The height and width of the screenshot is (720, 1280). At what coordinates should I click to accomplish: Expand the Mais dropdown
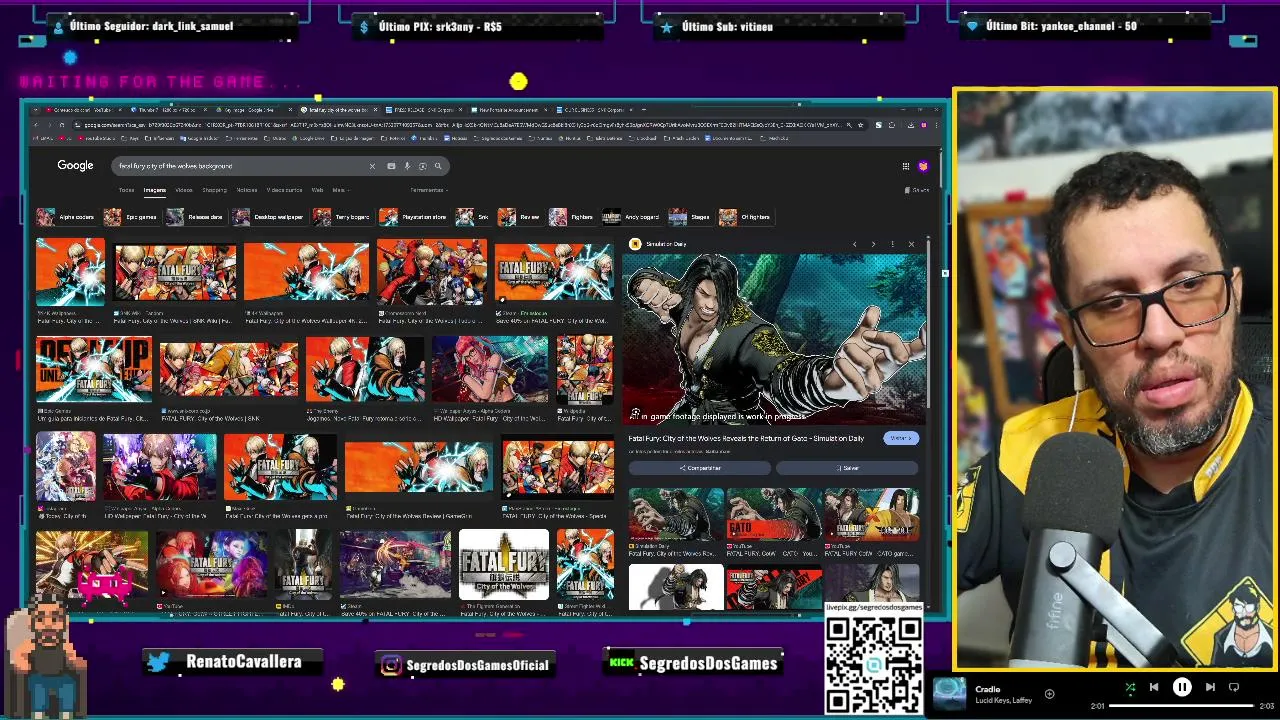tap(339, 190)
